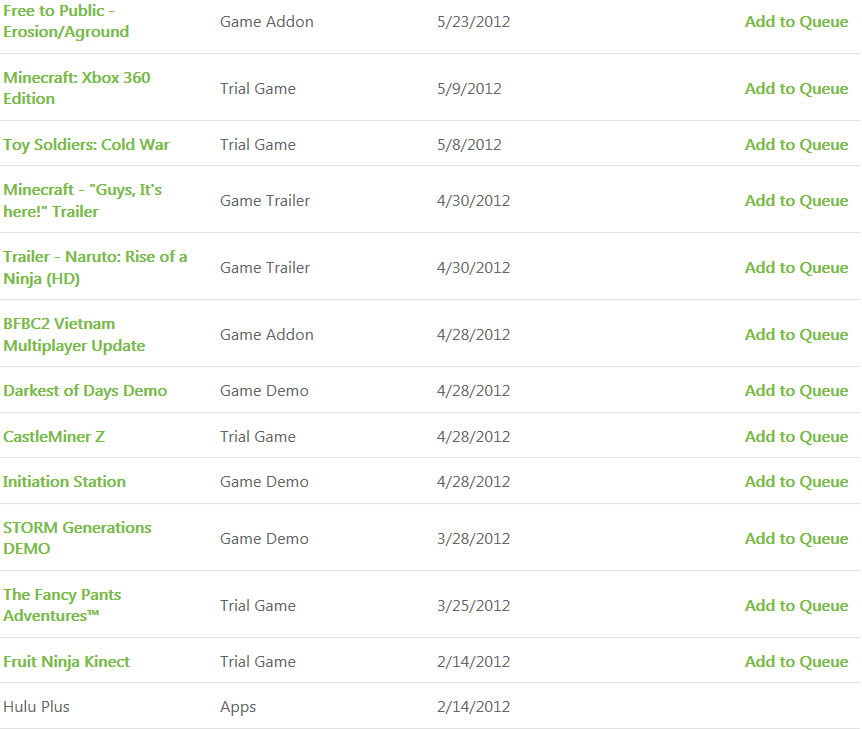Add Fruit Ninja Kinect to queue

point(797,661)
